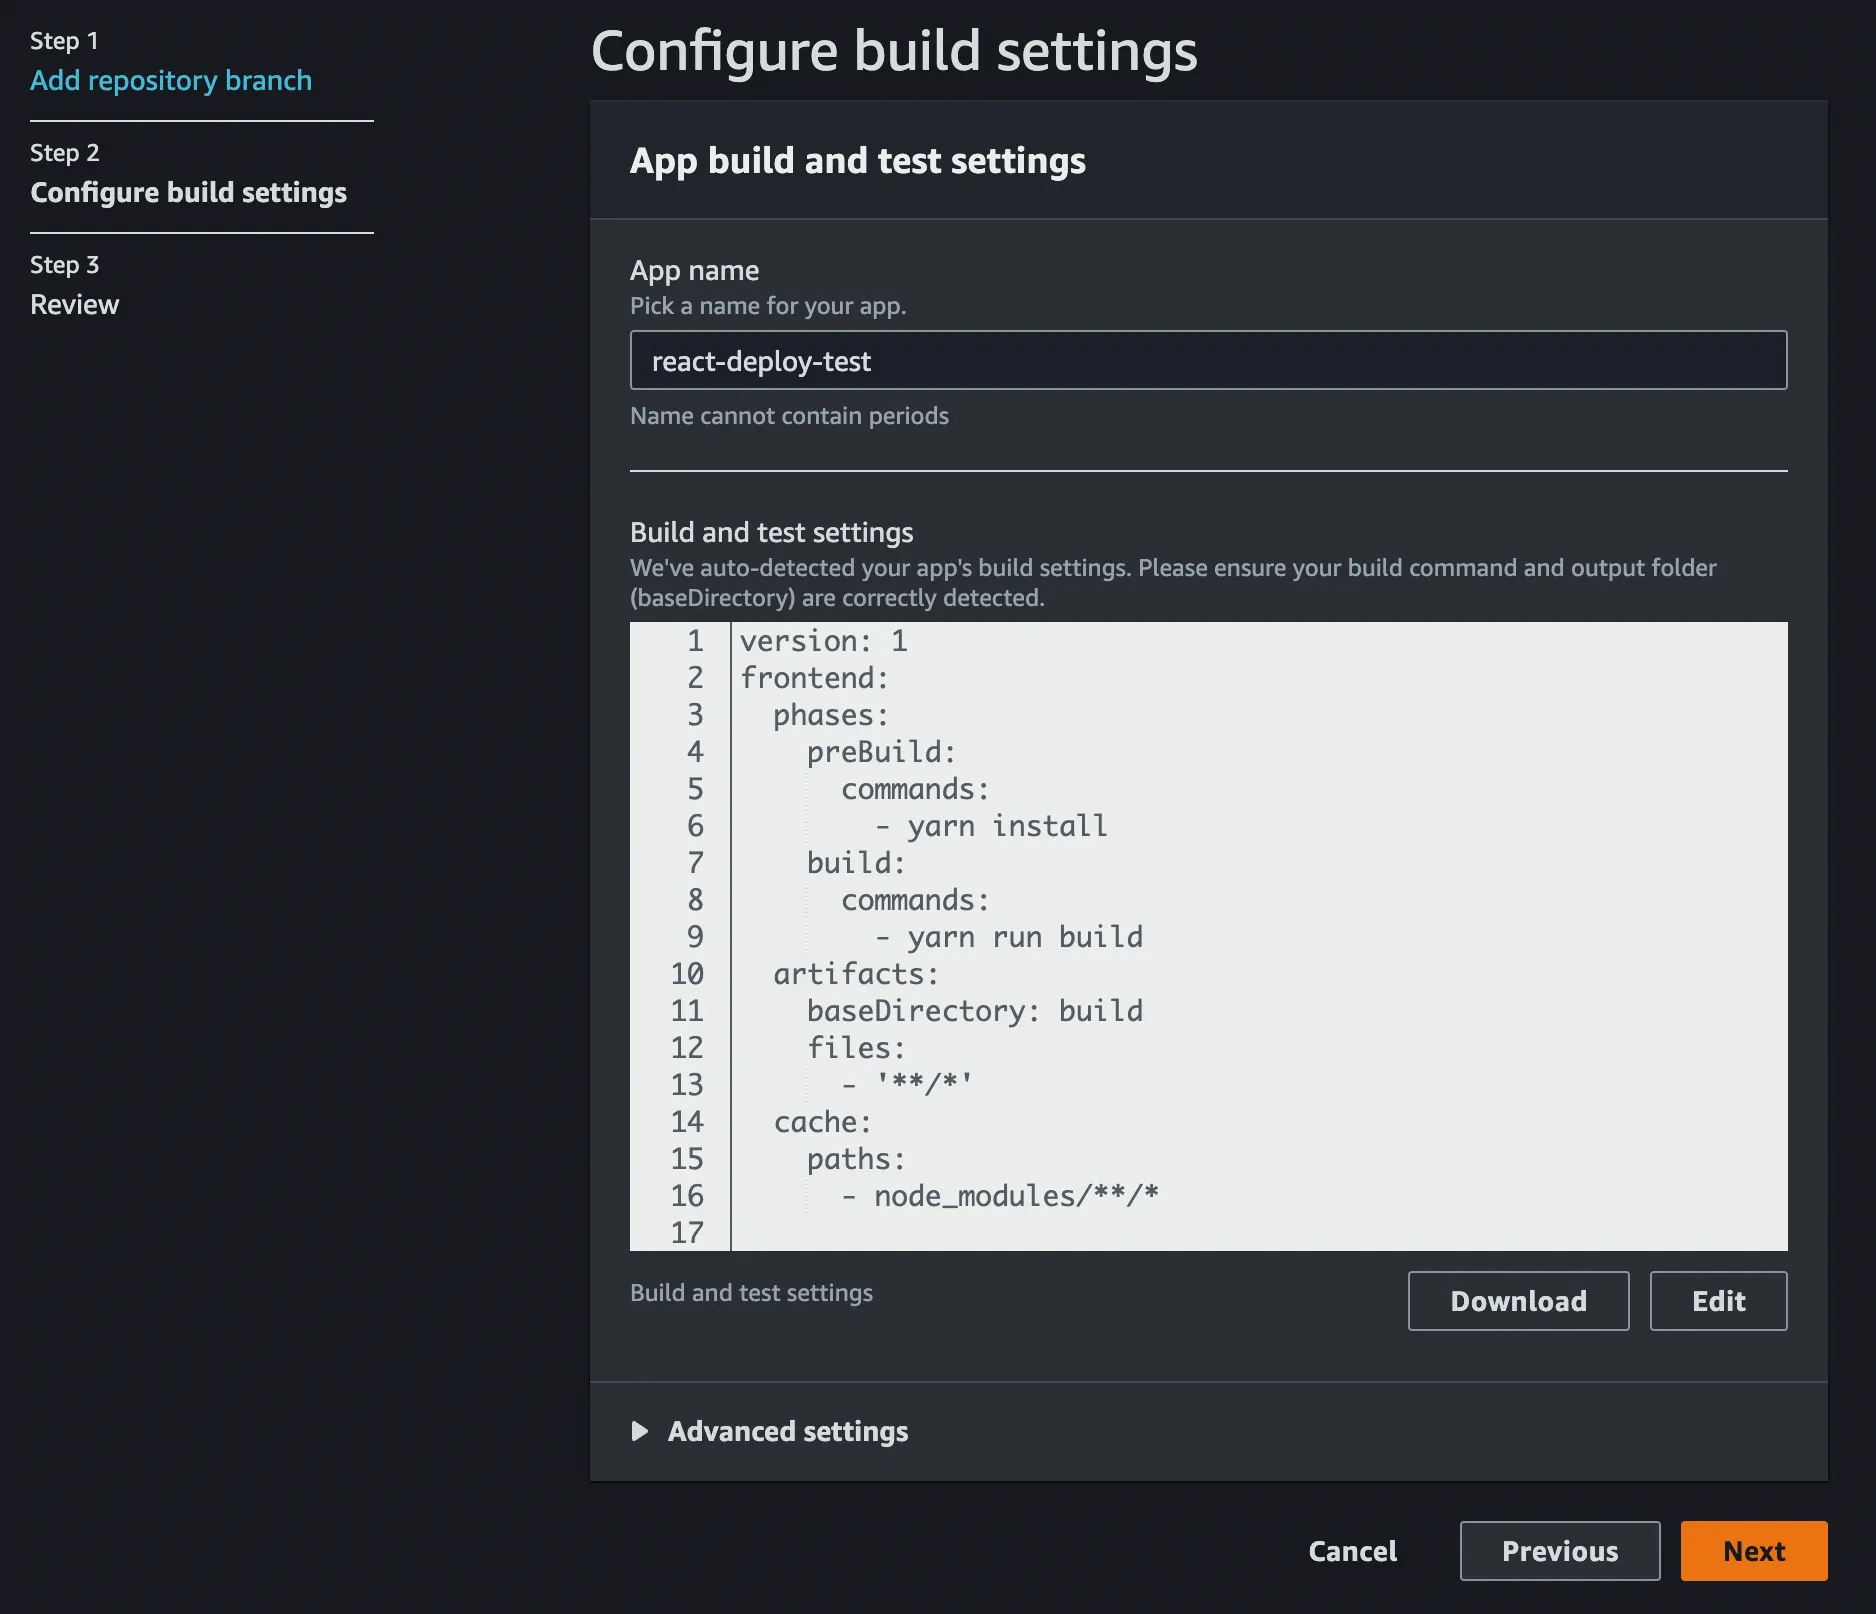The width and height of the screenshot is (1876, 1614).
Task: Click the 'preBuild:' line in editor
Action: click(881, 752)
